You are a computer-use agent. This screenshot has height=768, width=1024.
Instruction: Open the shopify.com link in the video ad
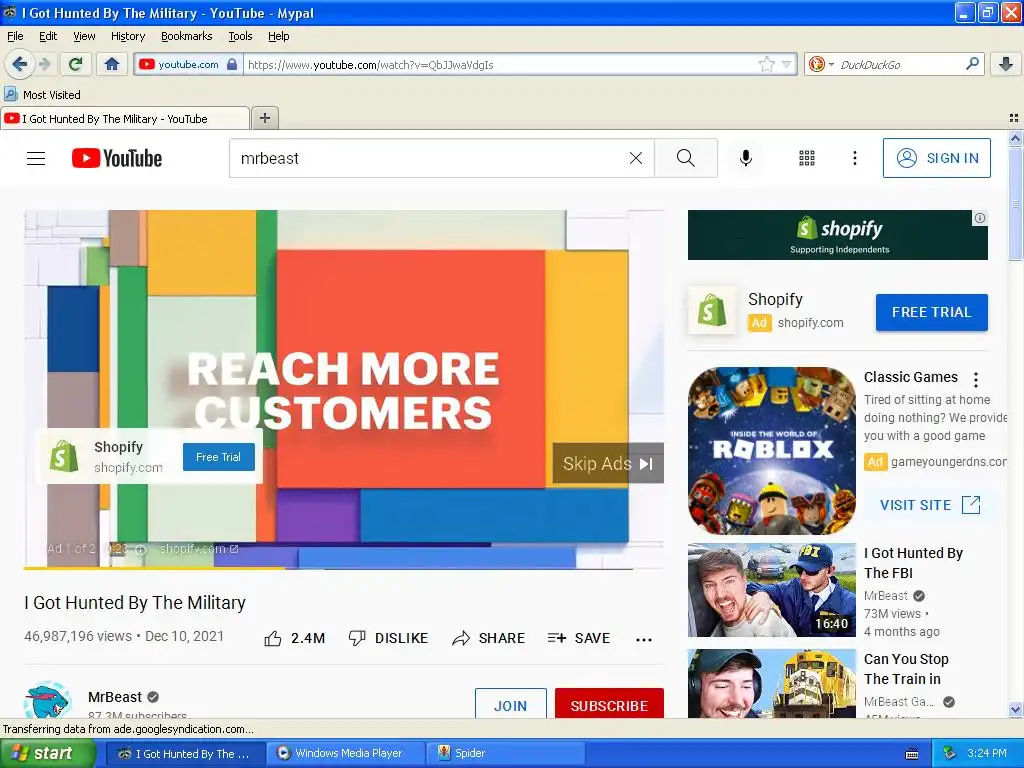pyautogui.click(x=199, y=549)
